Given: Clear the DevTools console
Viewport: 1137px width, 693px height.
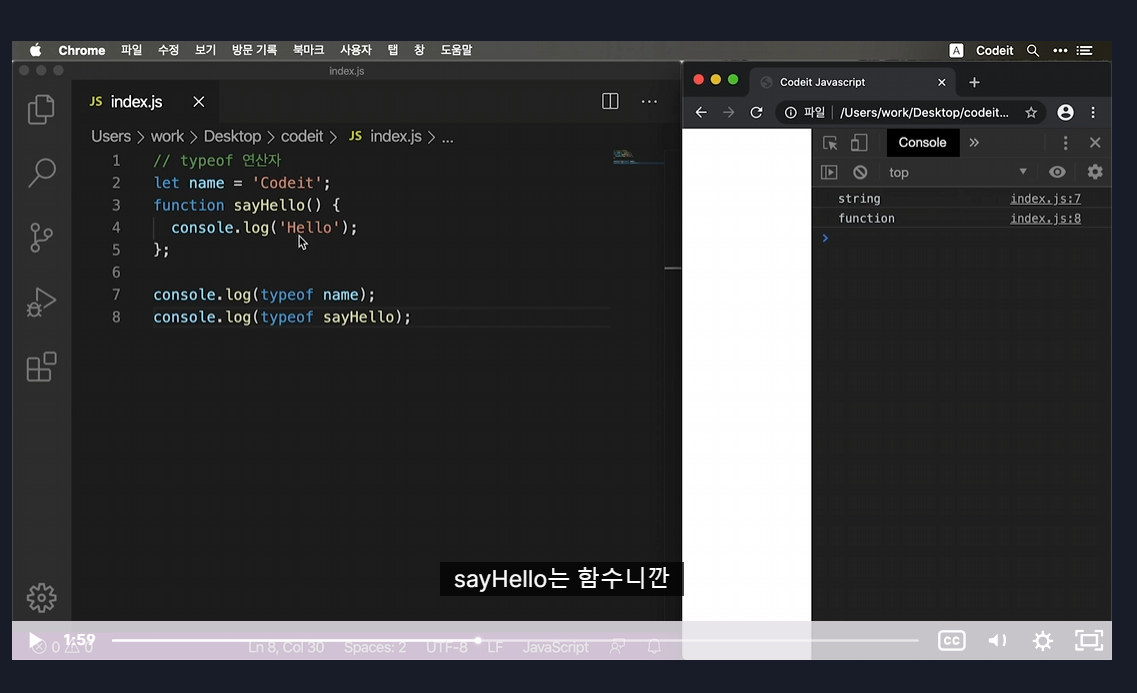Looking at the screenshot, I should (x=860, y=171).
